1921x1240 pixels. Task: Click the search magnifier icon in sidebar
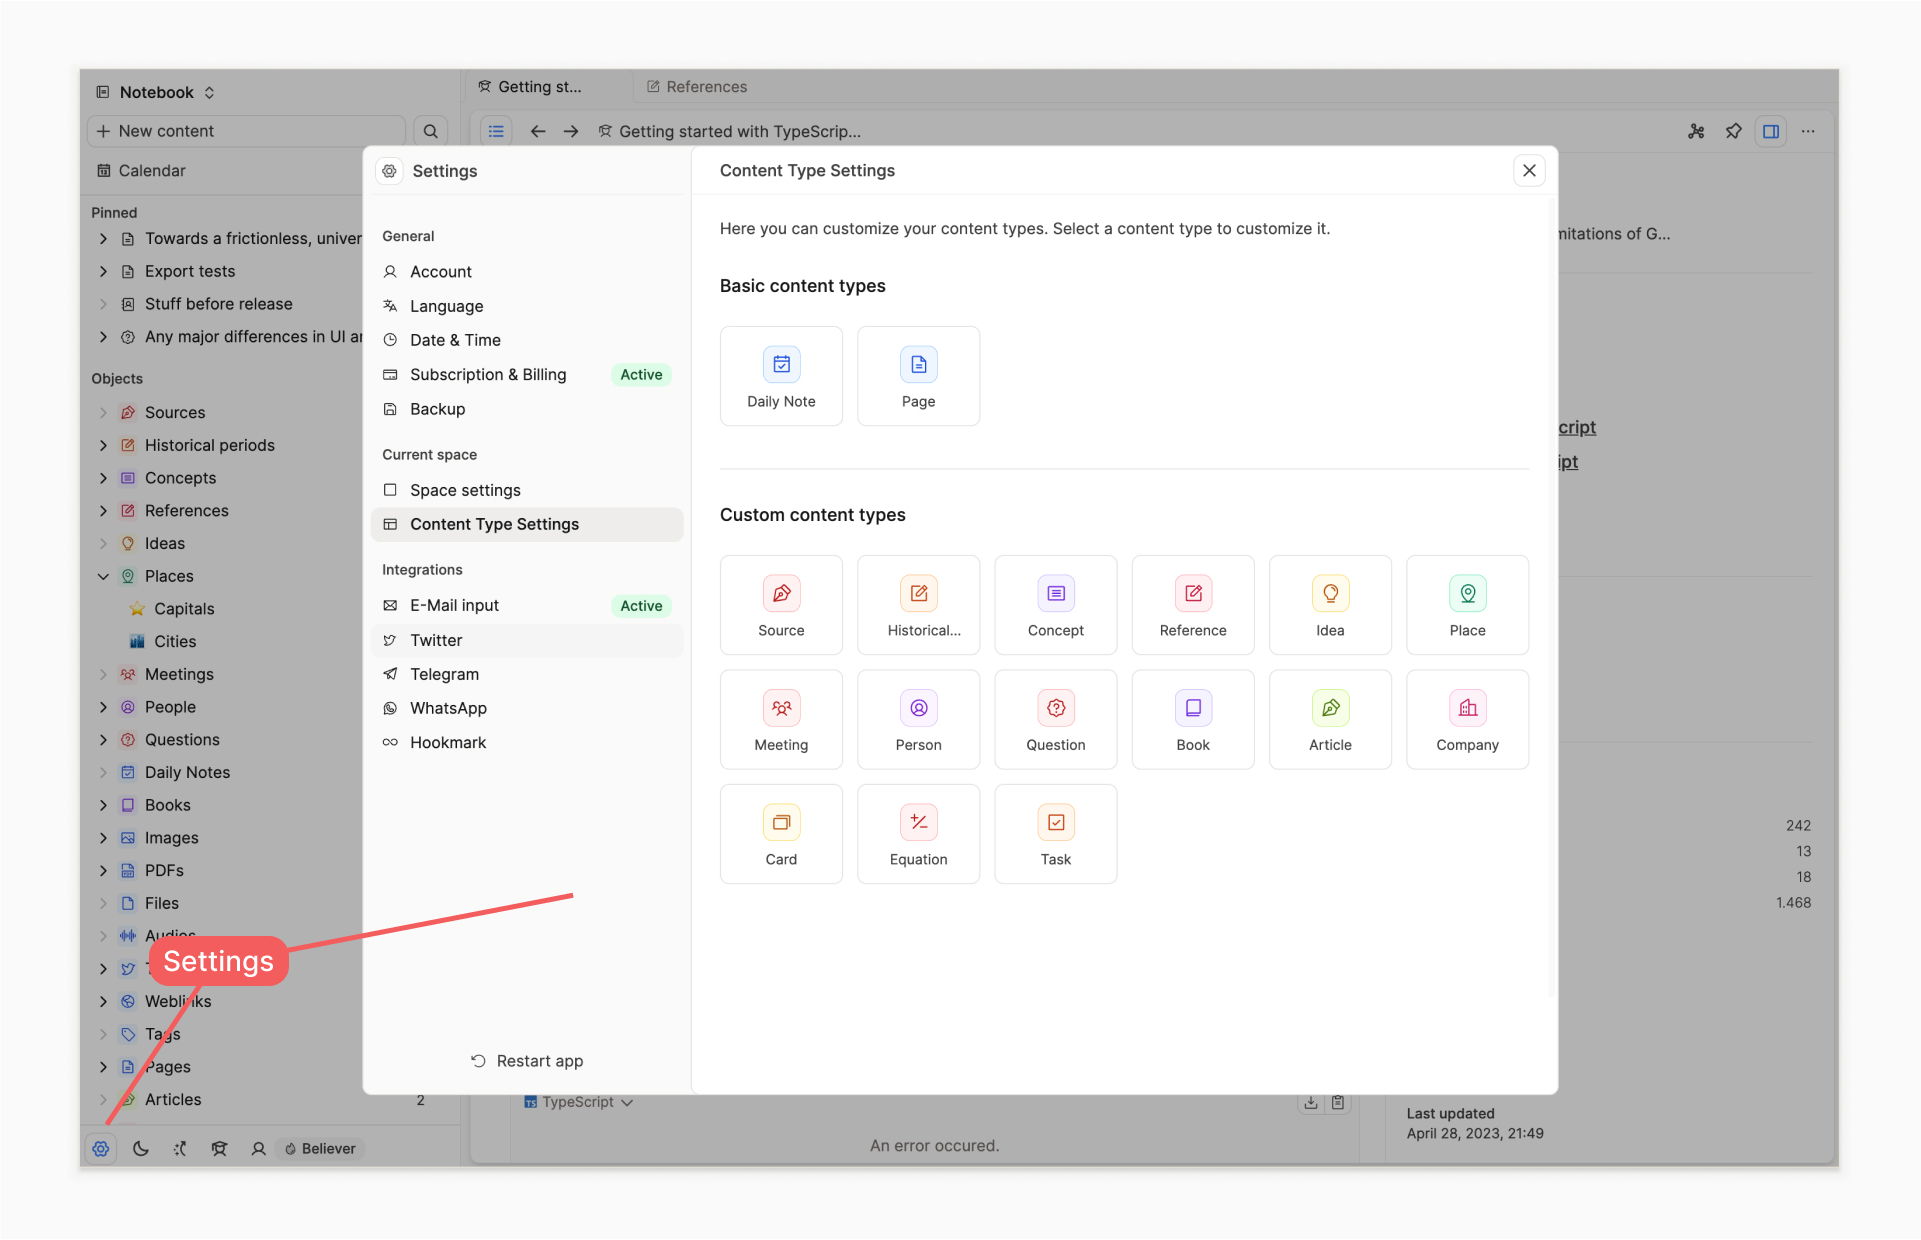pos(431,131)
